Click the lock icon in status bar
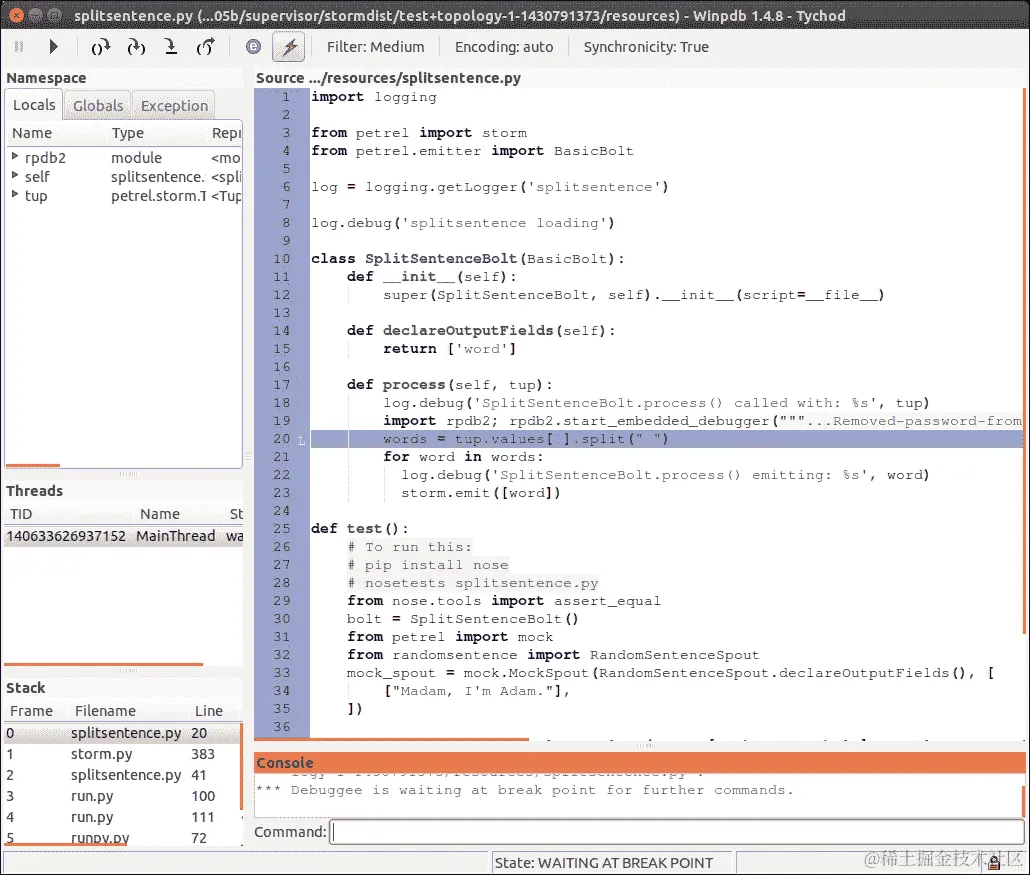 [994, 863]
